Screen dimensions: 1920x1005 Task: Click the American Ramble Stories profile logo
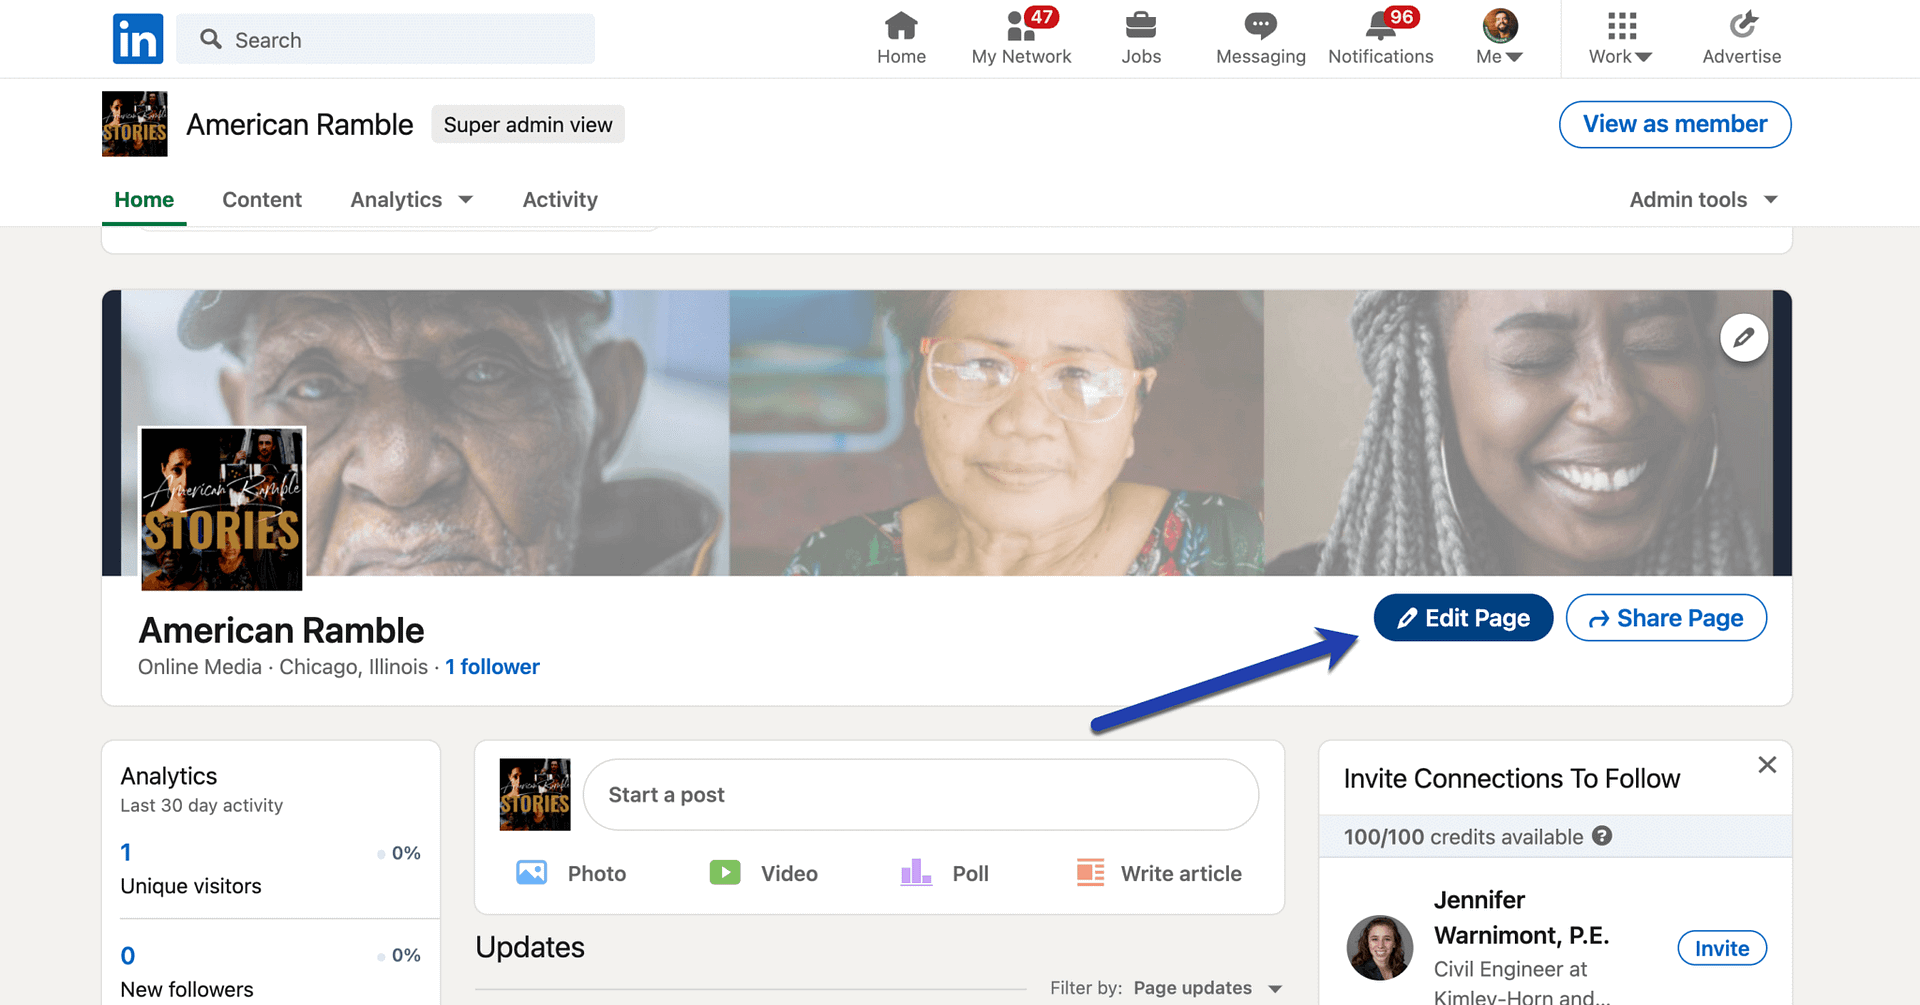222,508
